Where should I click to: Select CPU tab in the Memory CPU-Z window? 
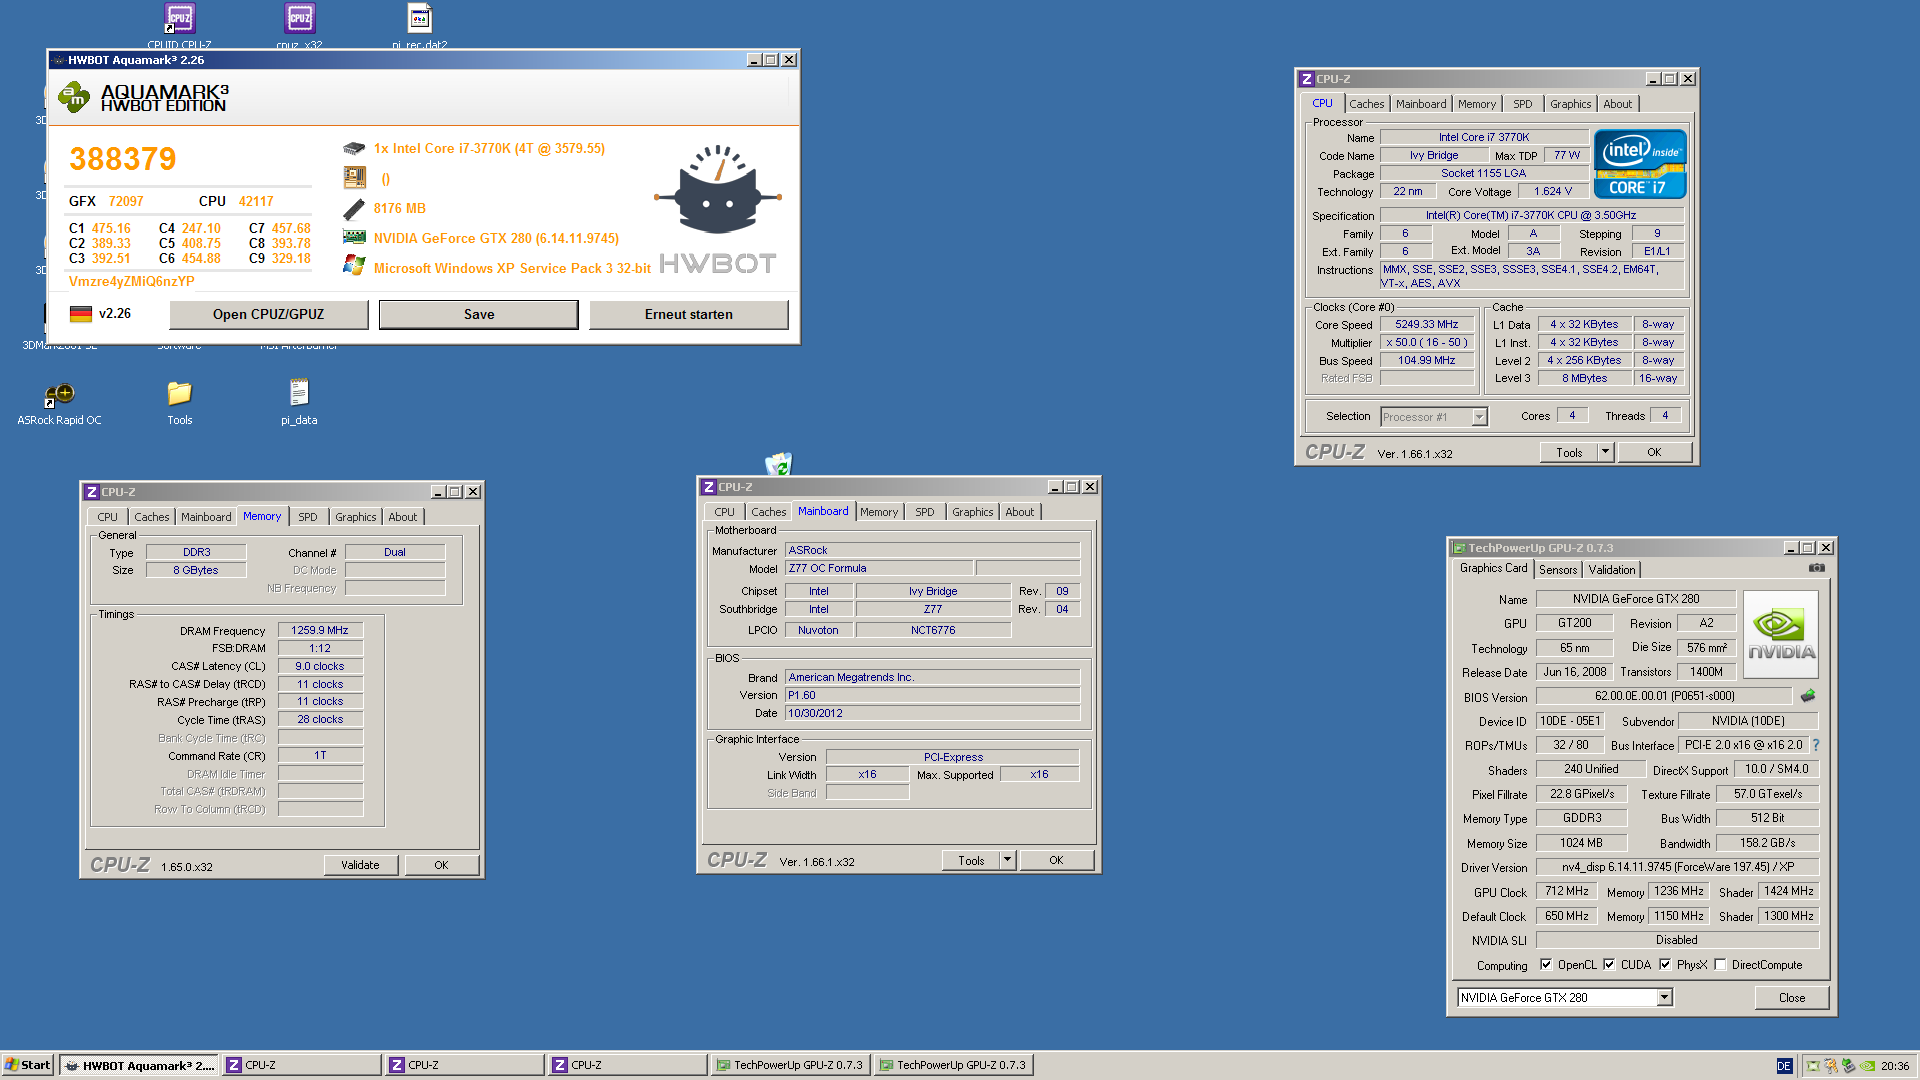point(107,517)
